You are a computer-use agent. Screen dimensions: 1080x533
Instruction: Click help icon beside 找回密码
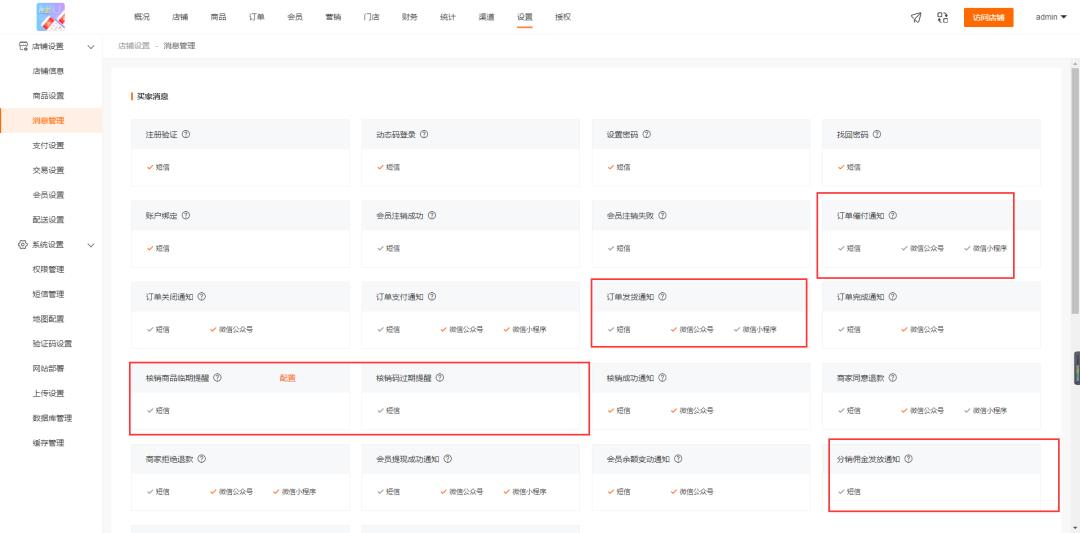877,134
